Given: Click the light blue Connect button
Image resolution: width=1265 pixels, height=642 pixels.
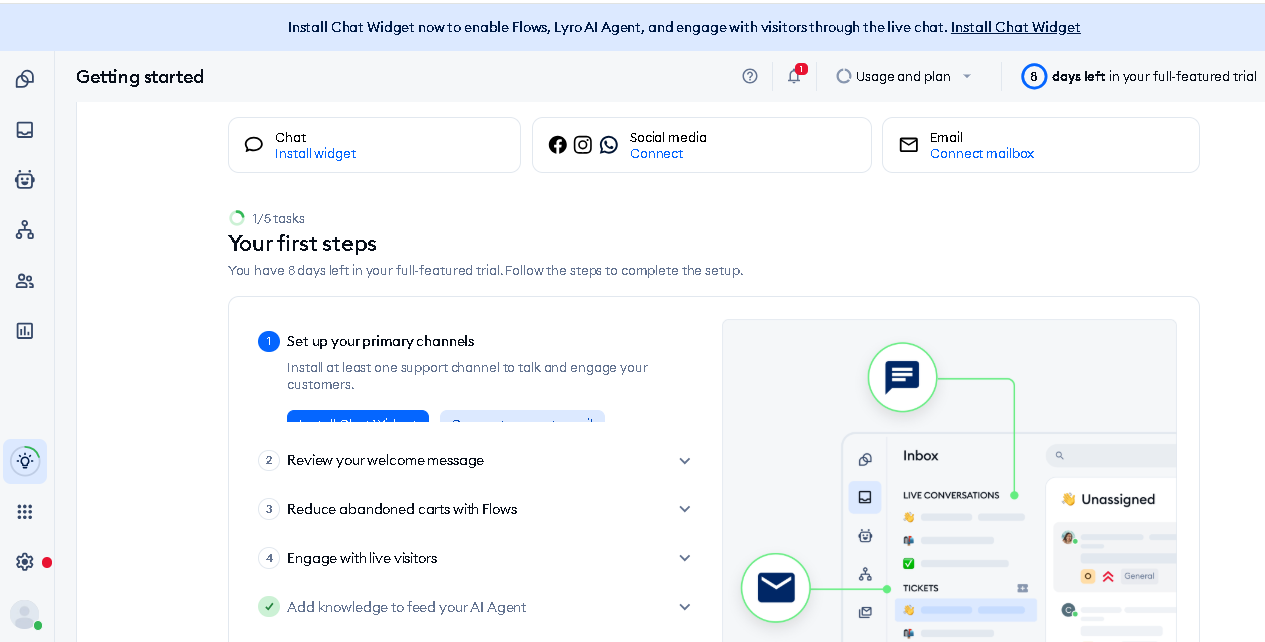Looking at the screenshot, I should tap(522, 416).
